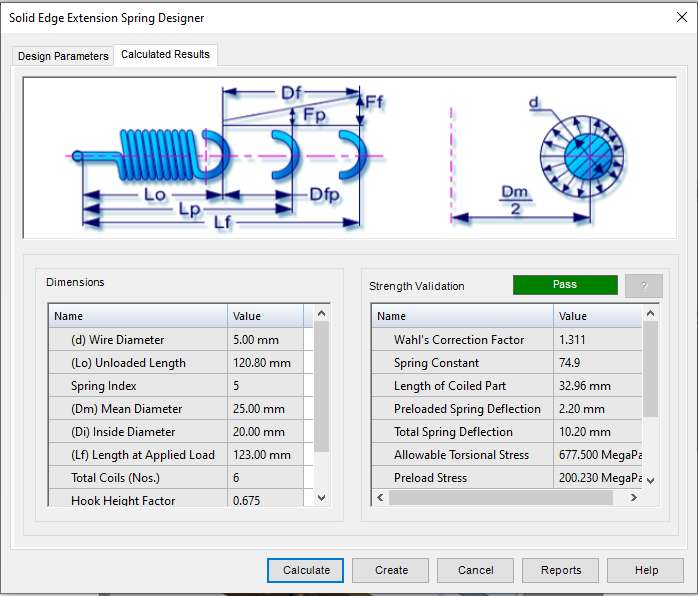The image size is (698, 596).
Task: Select the Allowable Torsional Stress row
Action: point(507,455)
